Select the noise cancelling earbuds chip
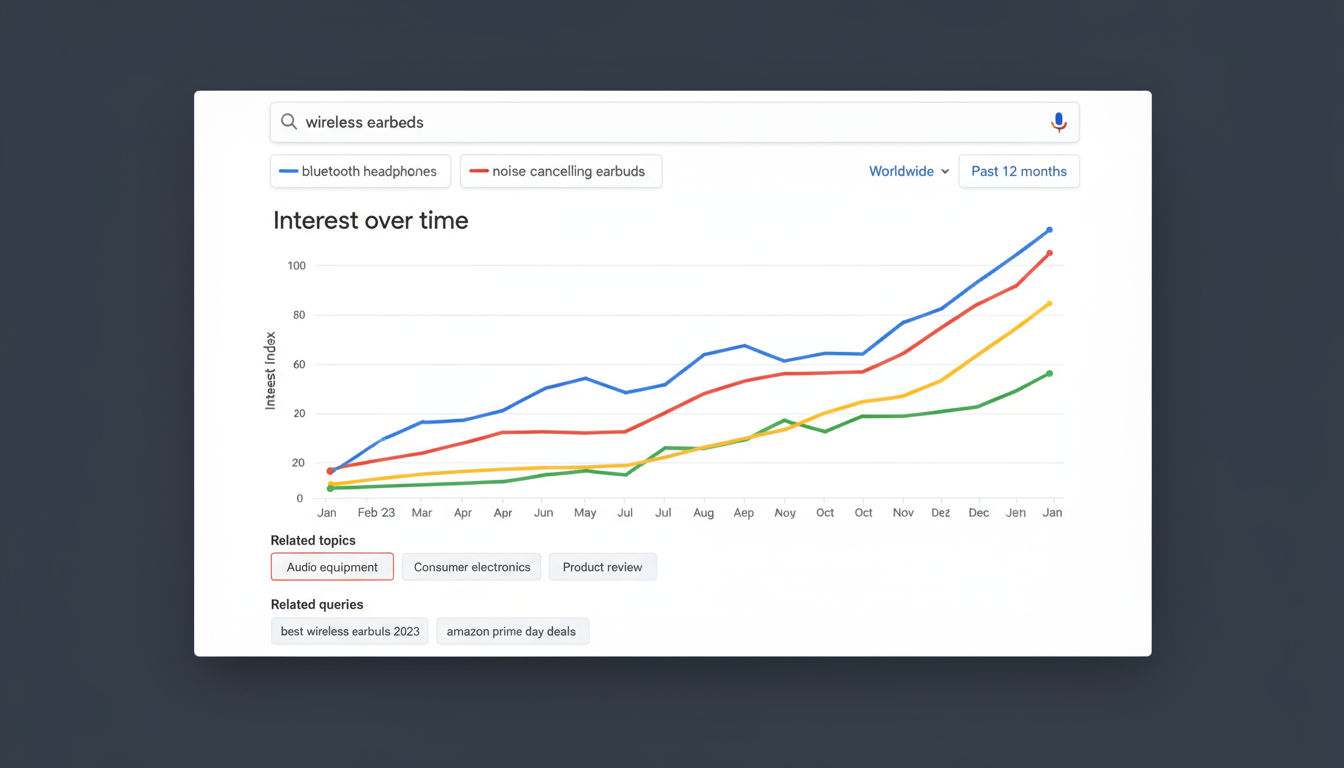This screenshot has height=768, width=1344. 561,171
